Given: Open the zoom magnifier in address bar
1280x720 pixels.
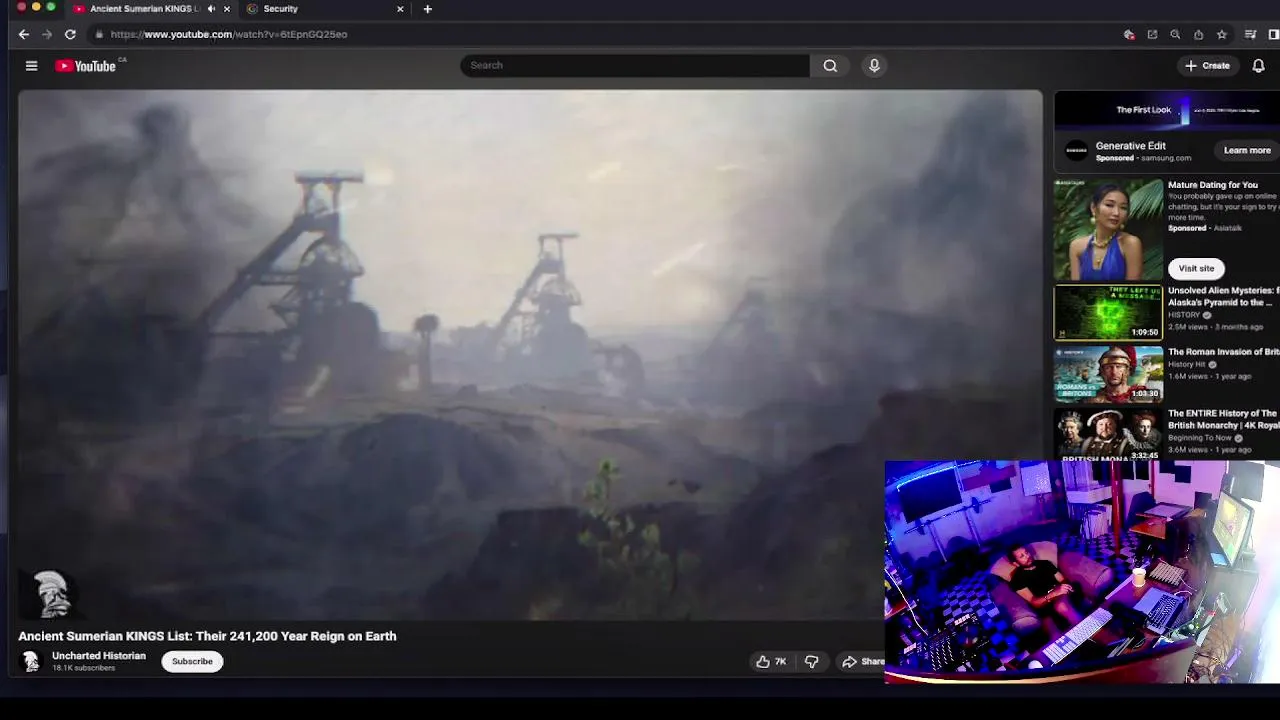Looking at the screenshot, I should tap(1175, 34).
